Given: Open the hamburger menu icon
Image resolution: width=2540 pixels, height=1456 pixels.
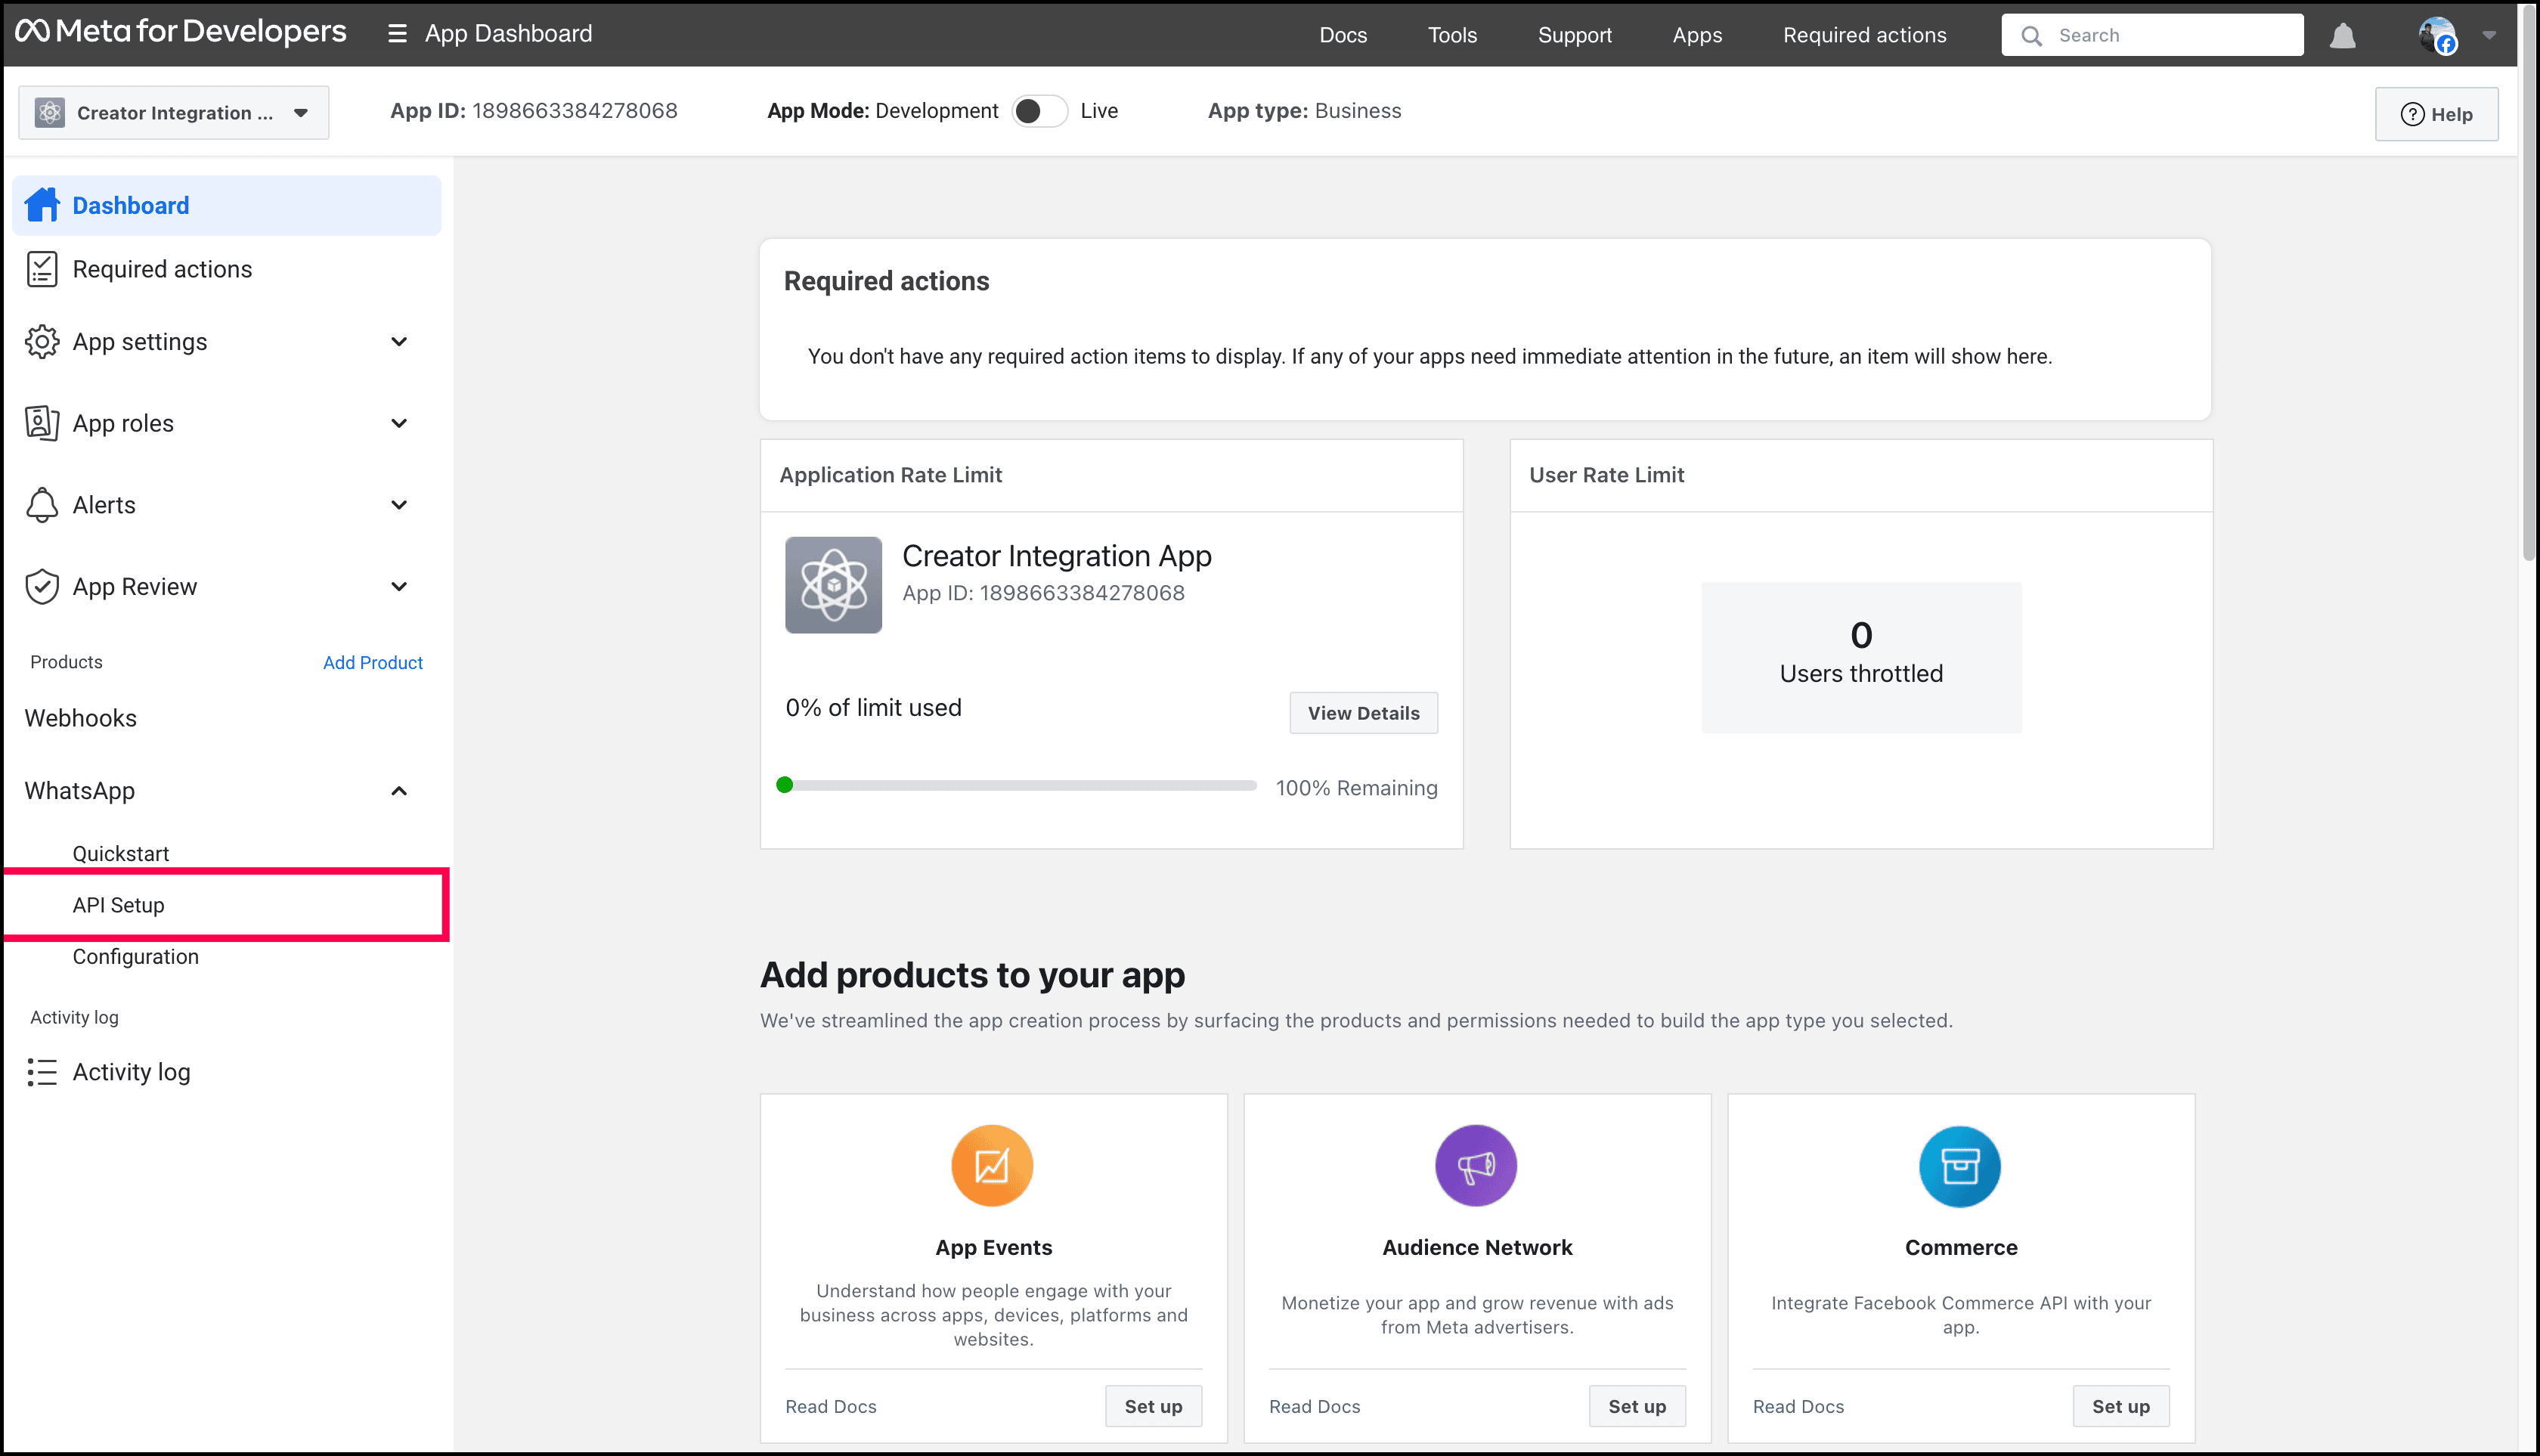Looking at the screenshot, I should 397,34.
